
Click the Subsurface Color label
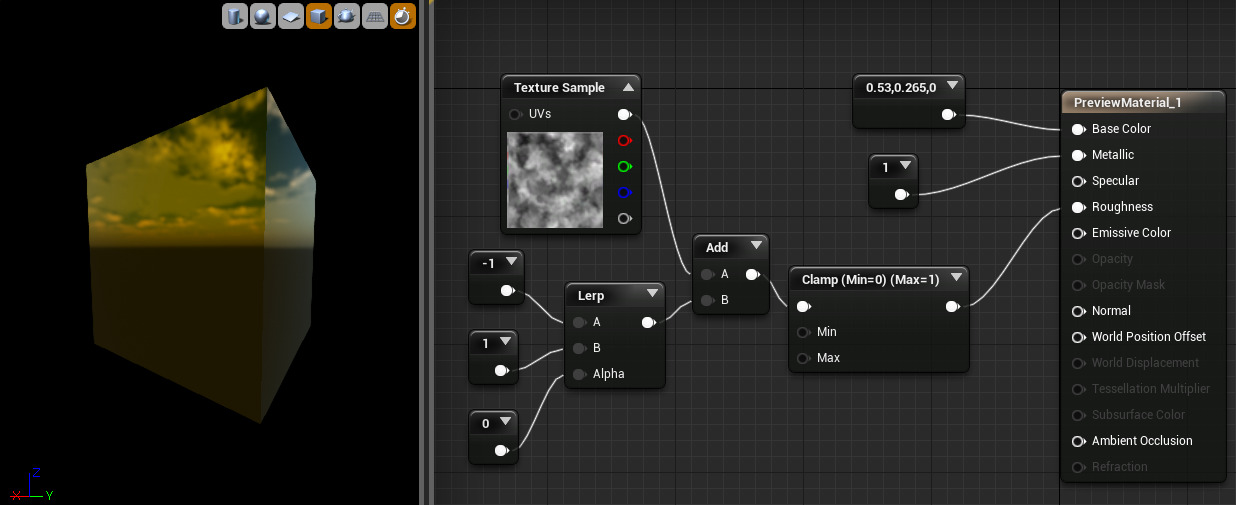point(1138,415)
